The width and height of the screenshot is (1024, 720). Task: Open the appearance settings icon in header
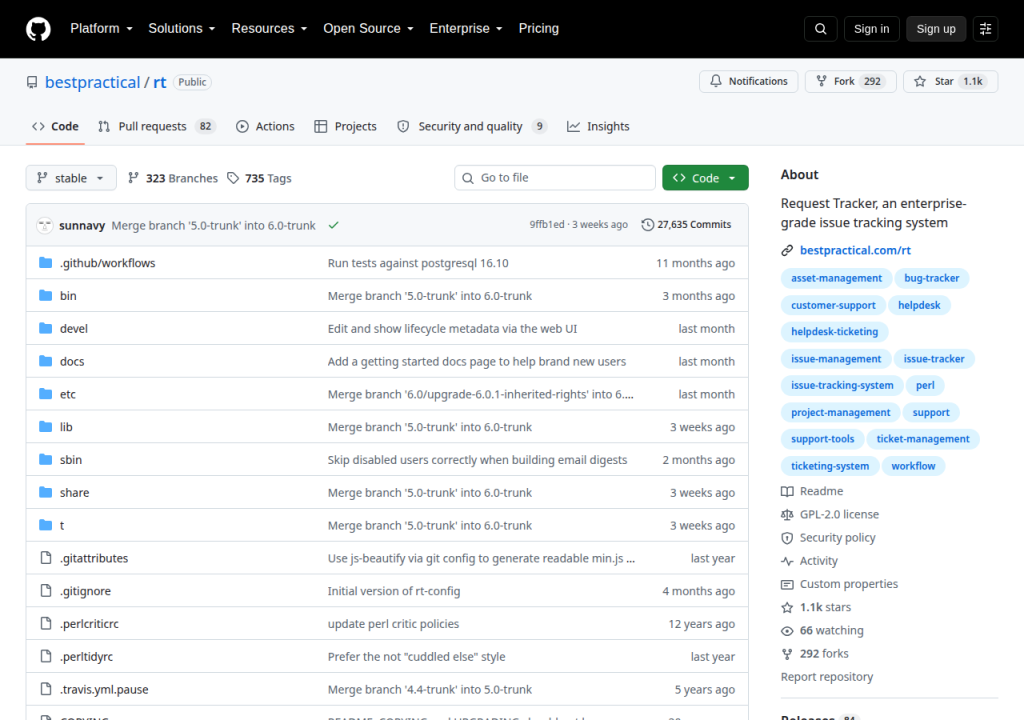985,29
